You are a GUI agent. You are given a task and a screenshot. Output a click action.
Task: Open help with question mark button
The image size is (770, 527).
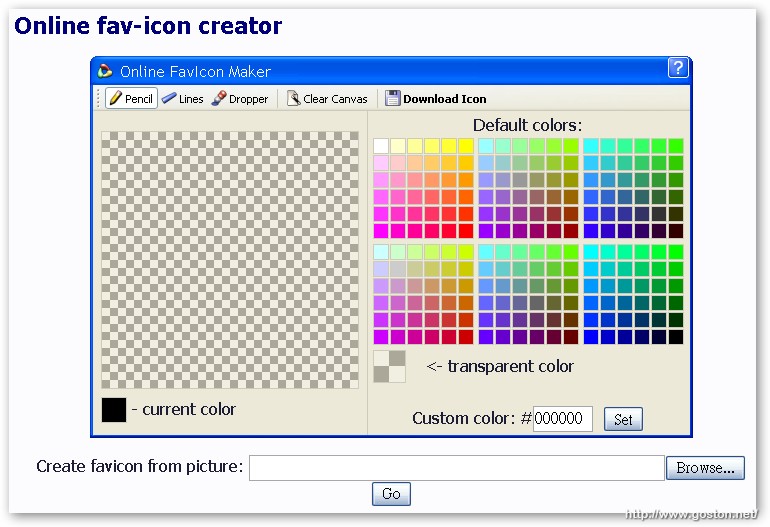(678, 67)
